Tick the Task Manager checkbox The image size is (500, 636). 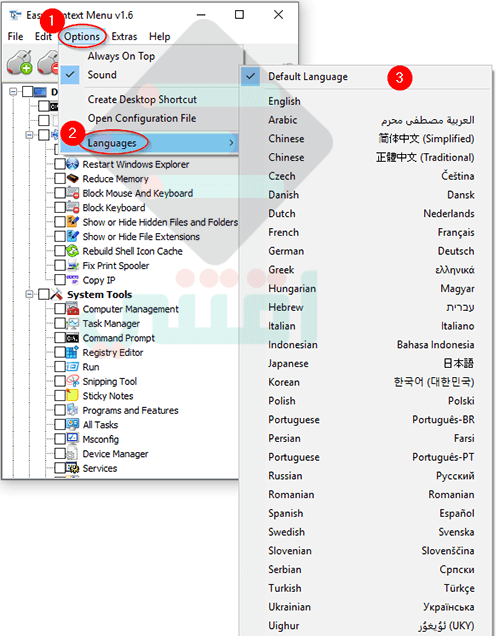(60, 323)
